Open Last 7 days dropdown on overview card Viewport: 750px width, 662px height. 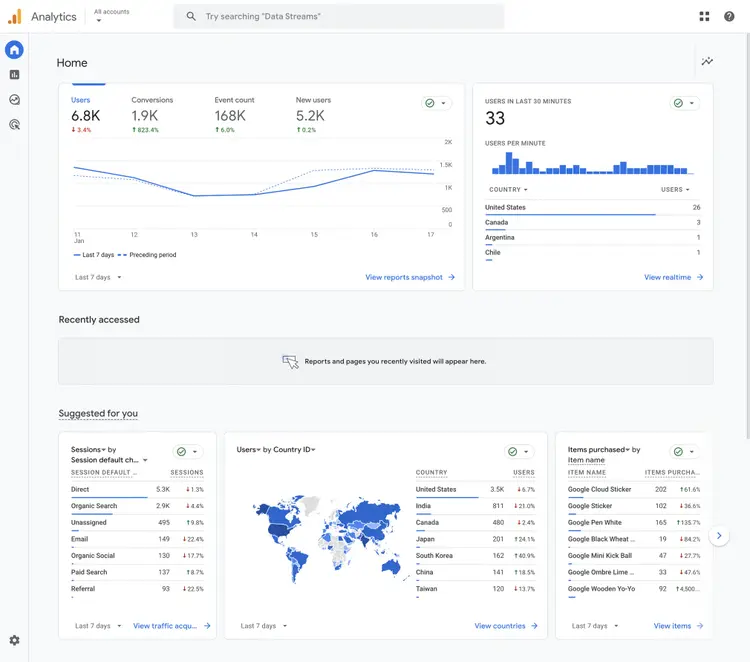pyautogui.click(x=98, y=277)
